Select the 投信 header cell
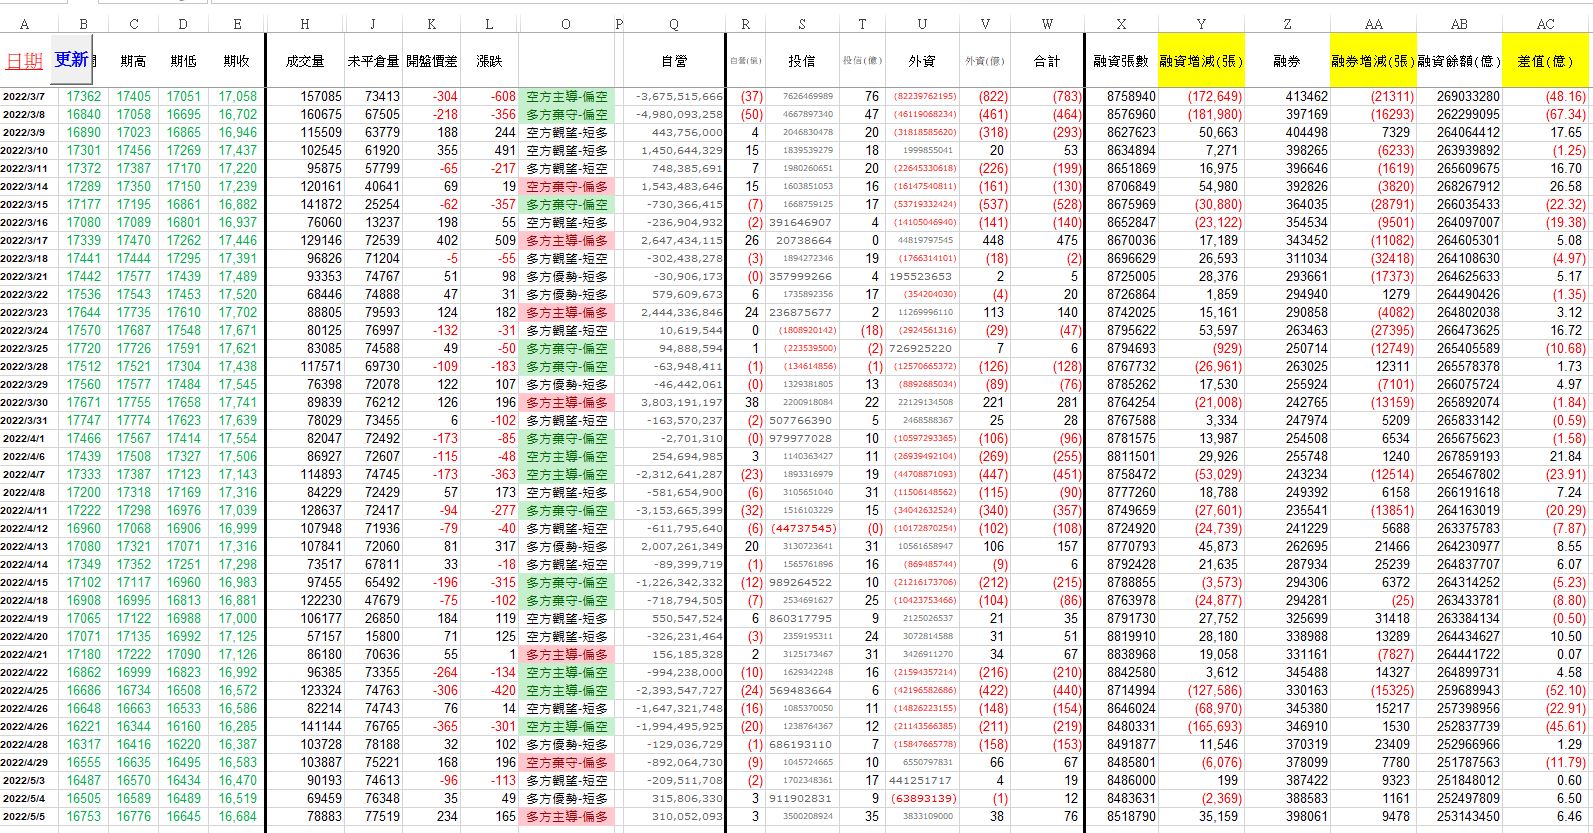 (802, 61)
